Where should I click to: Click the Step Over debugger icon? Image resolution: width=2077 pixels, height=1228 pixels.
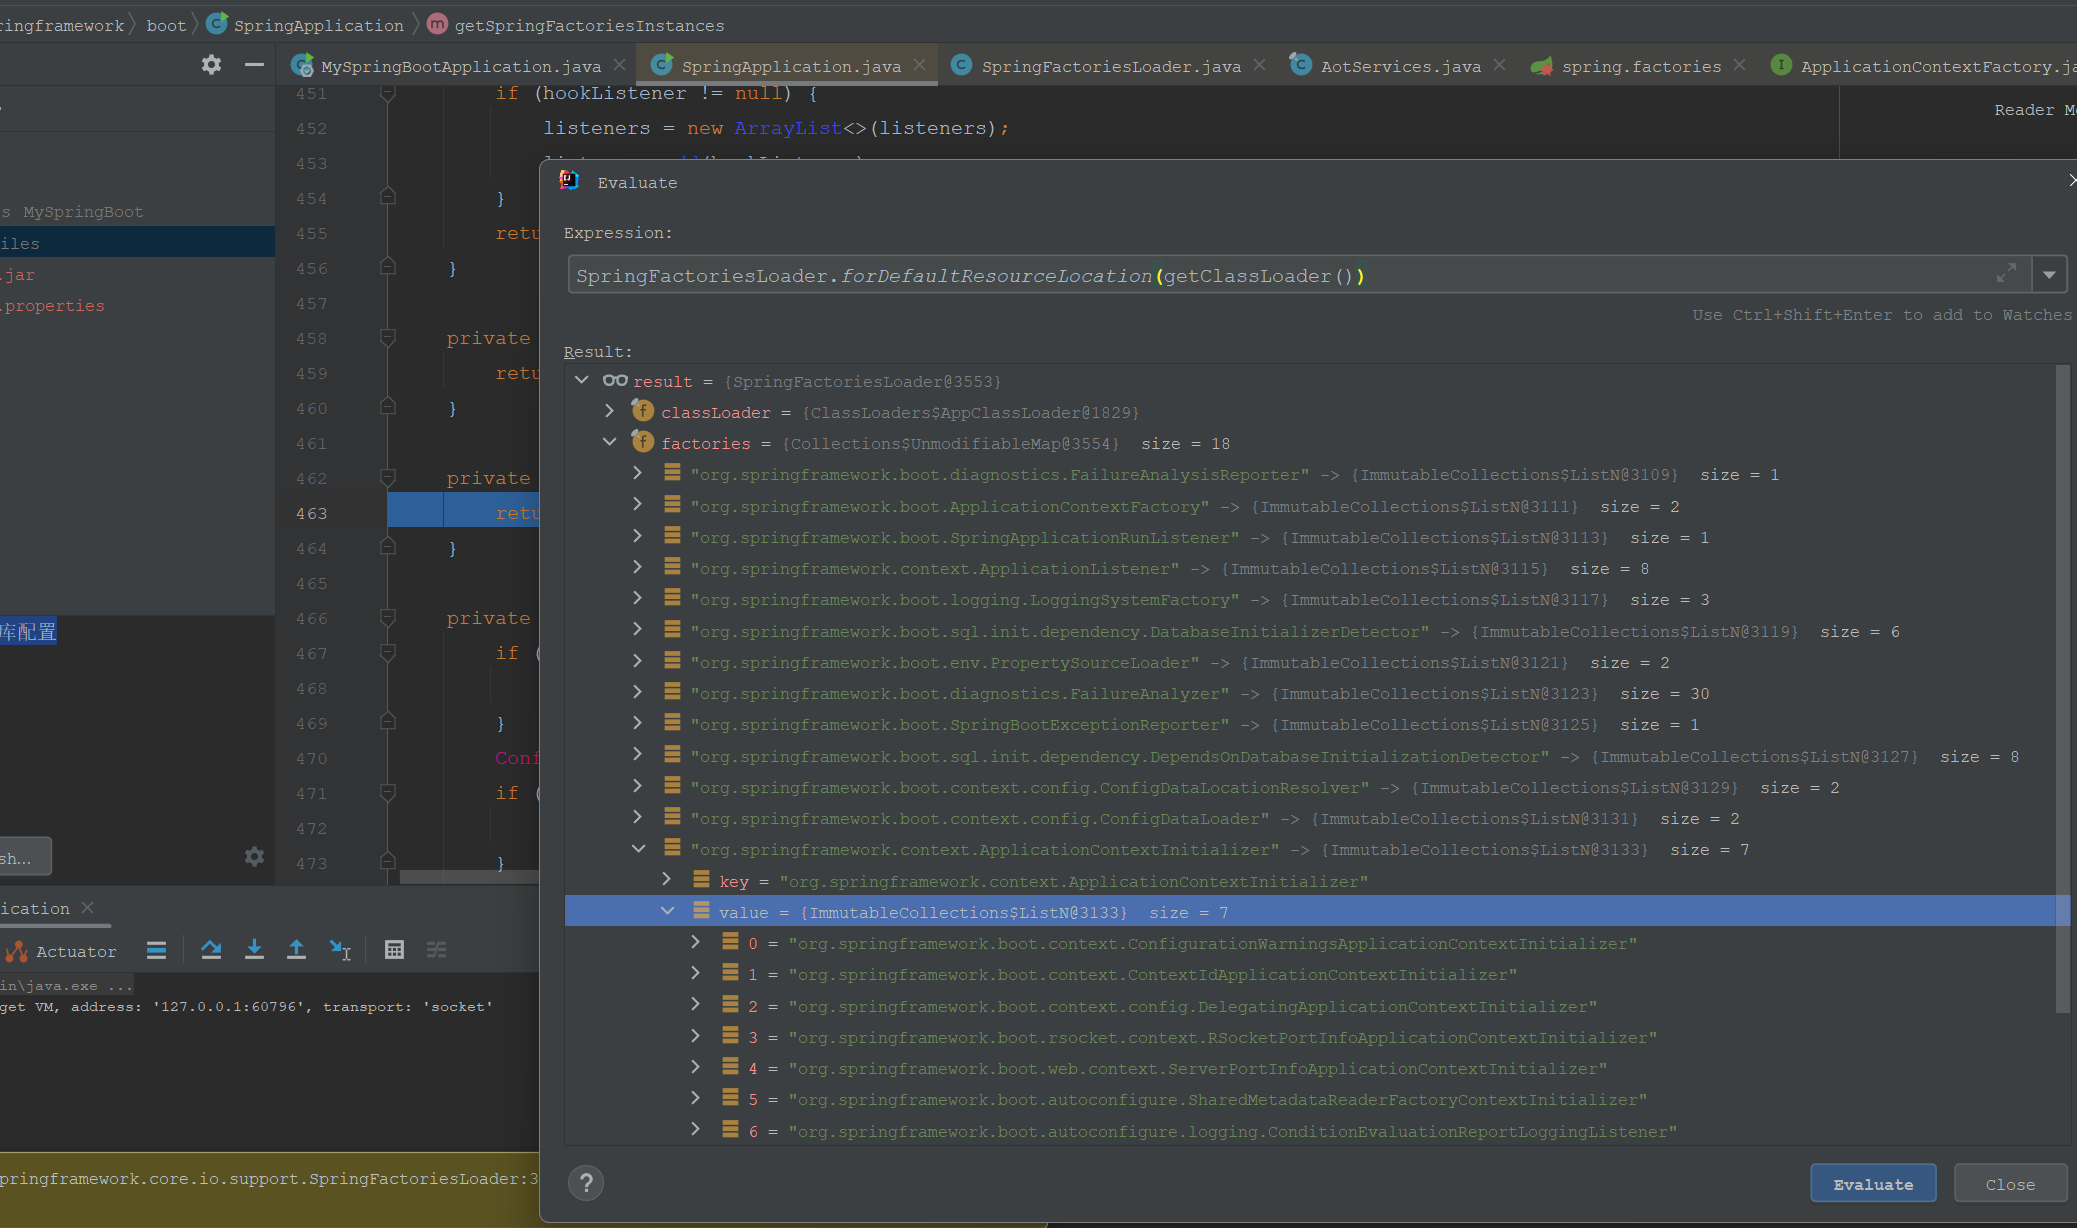tap(211, 950)
